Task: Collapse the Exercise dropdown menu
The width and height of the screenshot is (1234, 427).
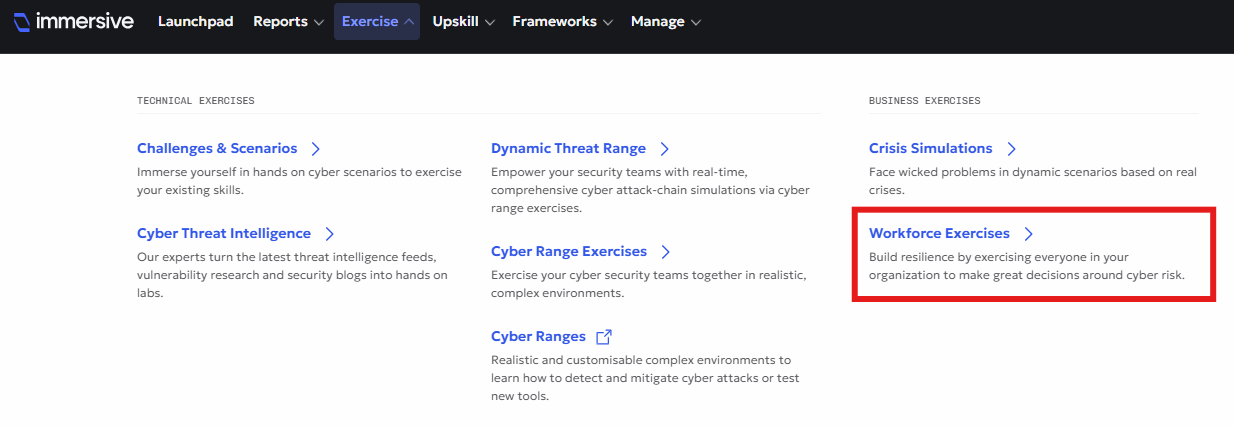Action: point(377,21)
